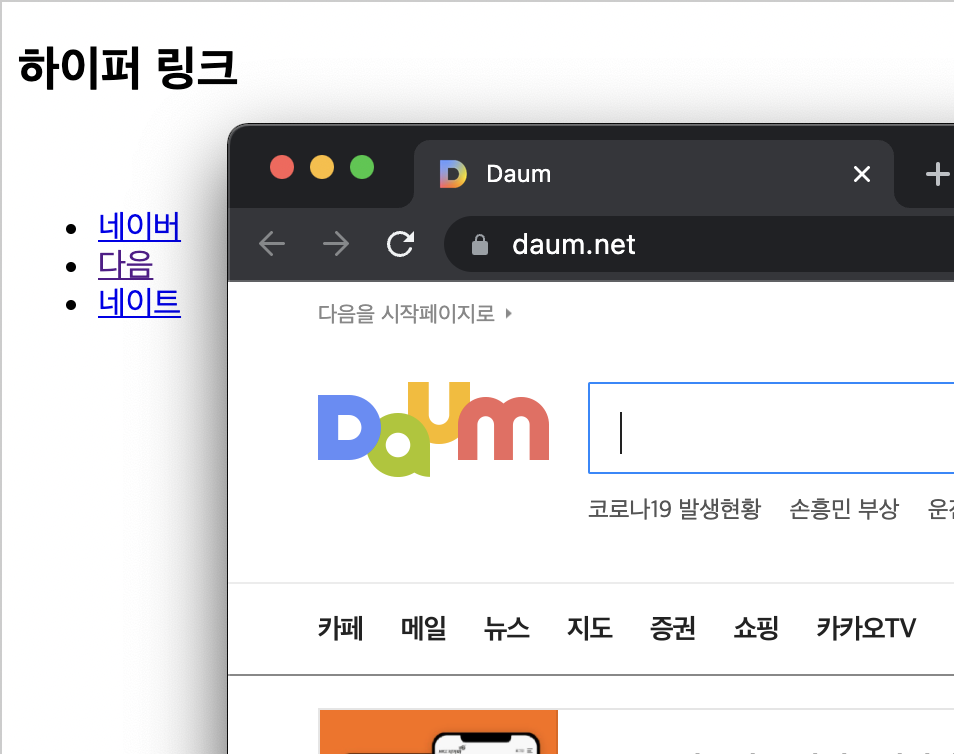
Task: Select the Daum browser tab
Action: 653,174
